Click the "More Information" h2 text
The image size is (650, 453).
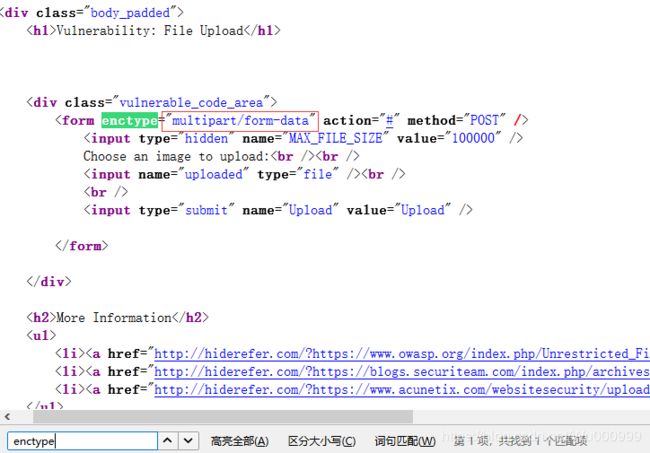(114, 318)
